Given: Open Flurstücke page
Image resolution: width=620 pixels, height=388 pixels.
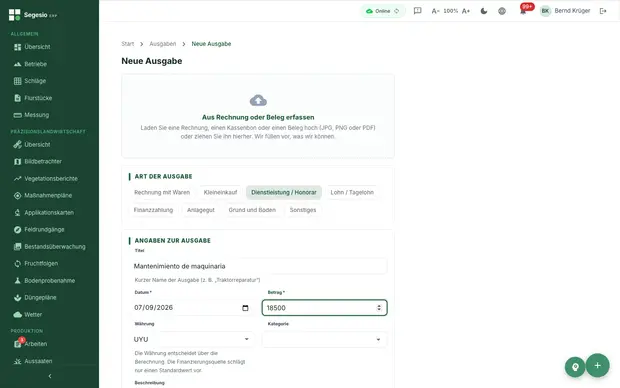Looking at the screenshot, I should coord(38,98).
